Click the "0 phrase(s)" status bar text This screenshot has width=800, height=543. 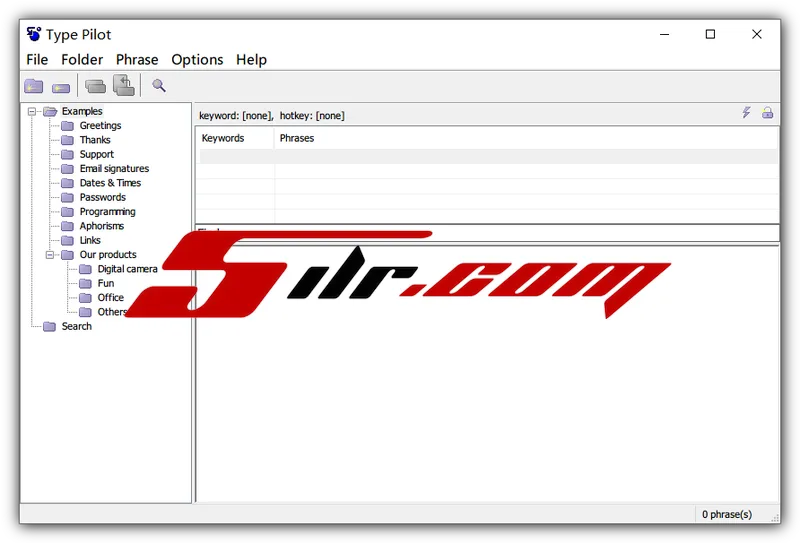tap(727, 514)
